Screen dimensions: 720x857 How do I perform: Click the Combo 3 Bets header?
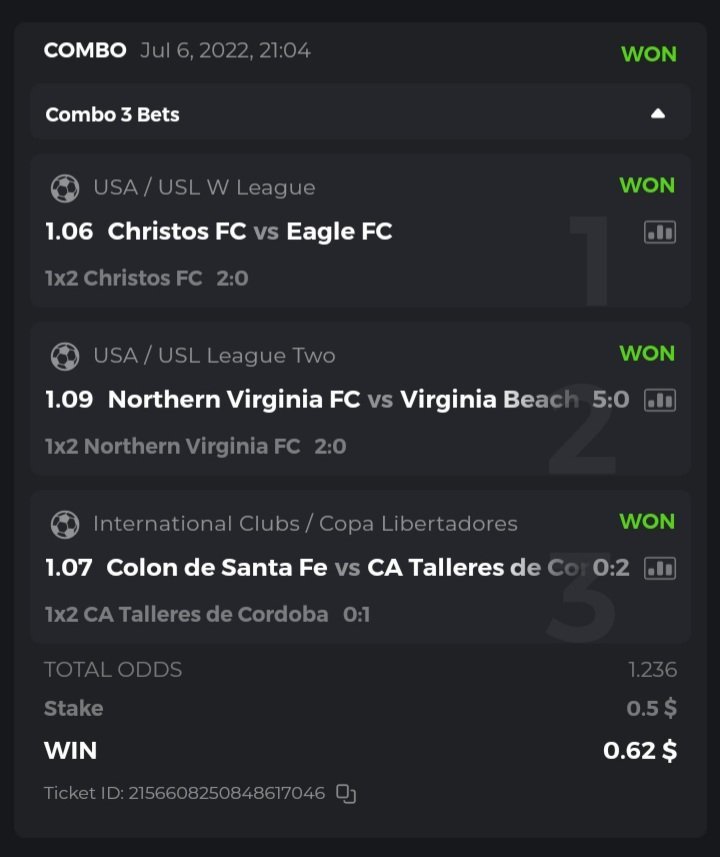[x=112, y=114]
